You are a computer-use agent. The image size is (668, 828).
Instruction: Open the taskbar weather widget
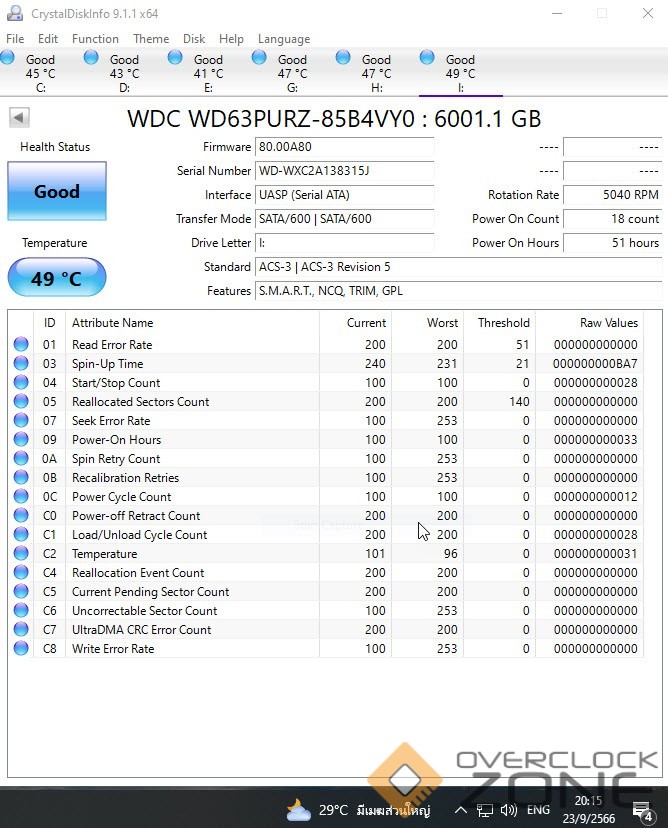pos(358,810)
